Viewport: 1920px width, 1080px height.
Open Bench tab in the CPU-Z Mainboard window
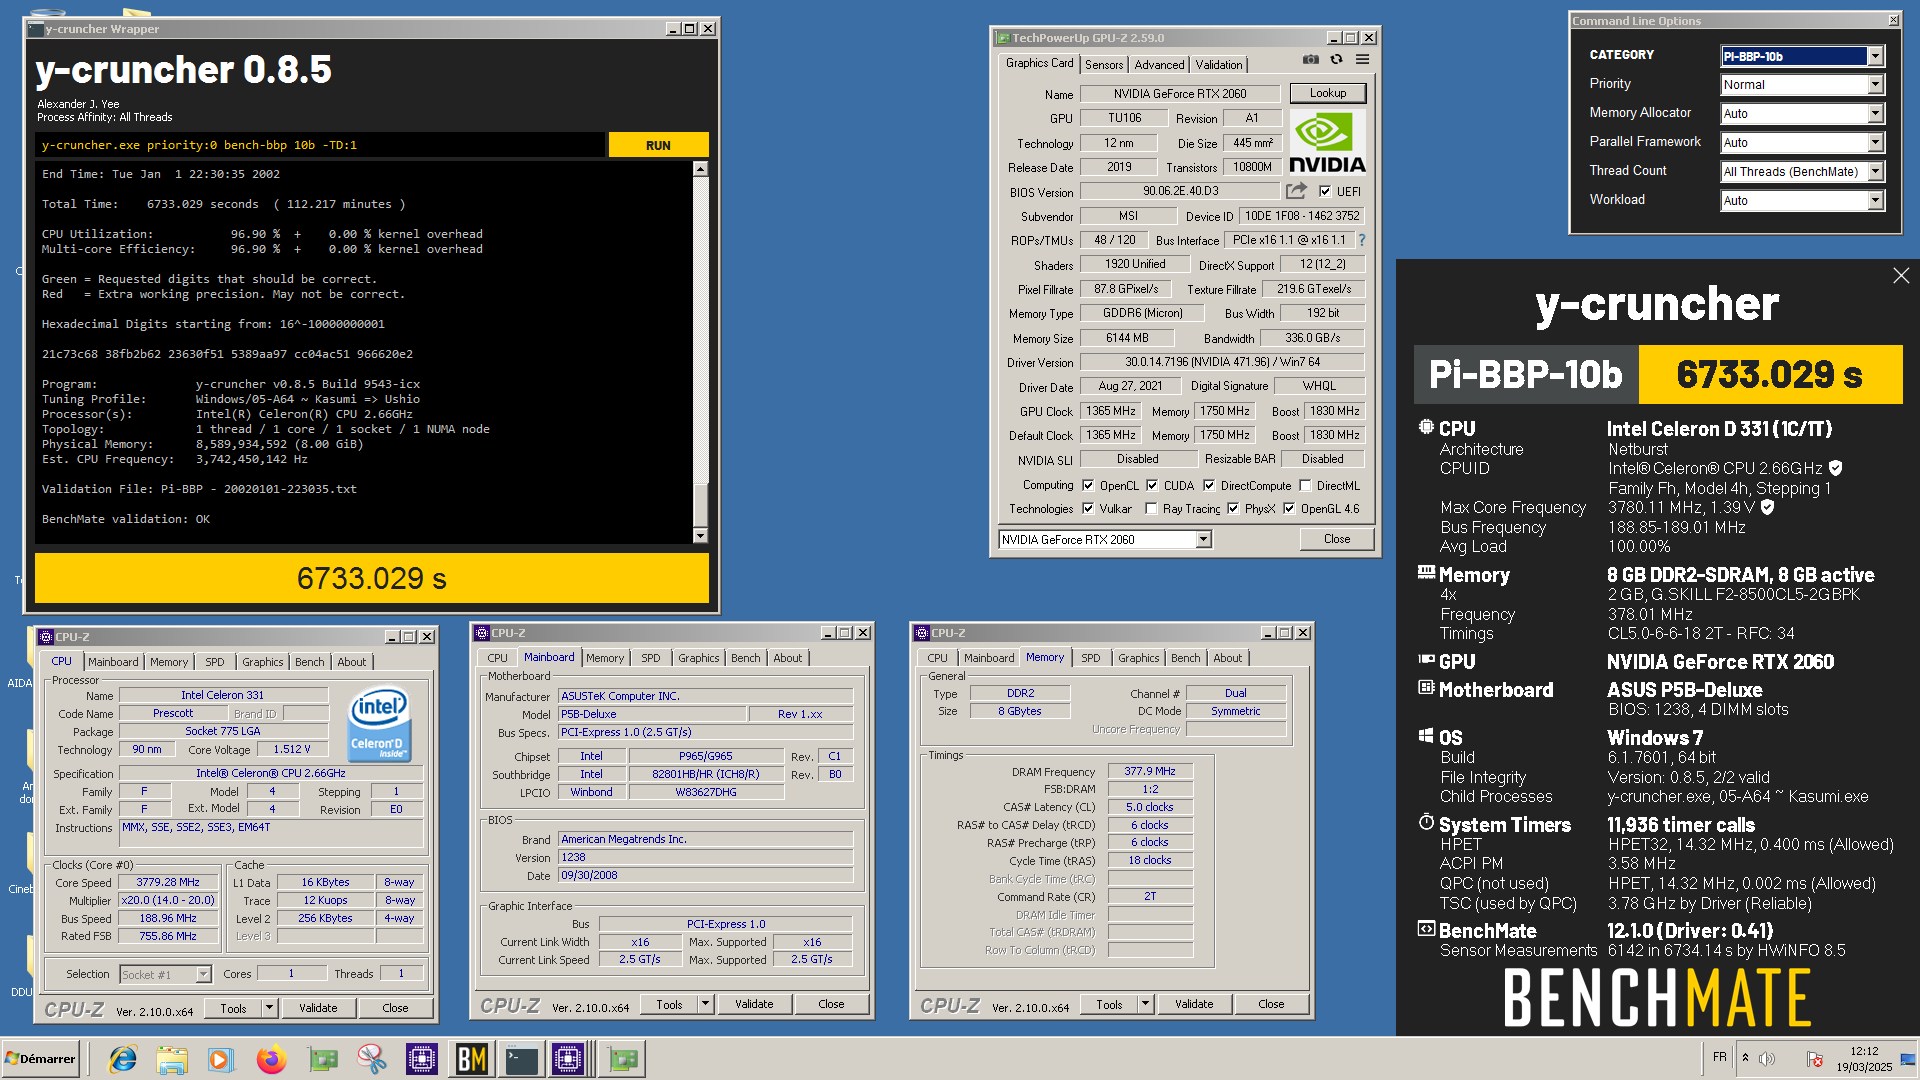pyautogui.click(x=745, y=658)
